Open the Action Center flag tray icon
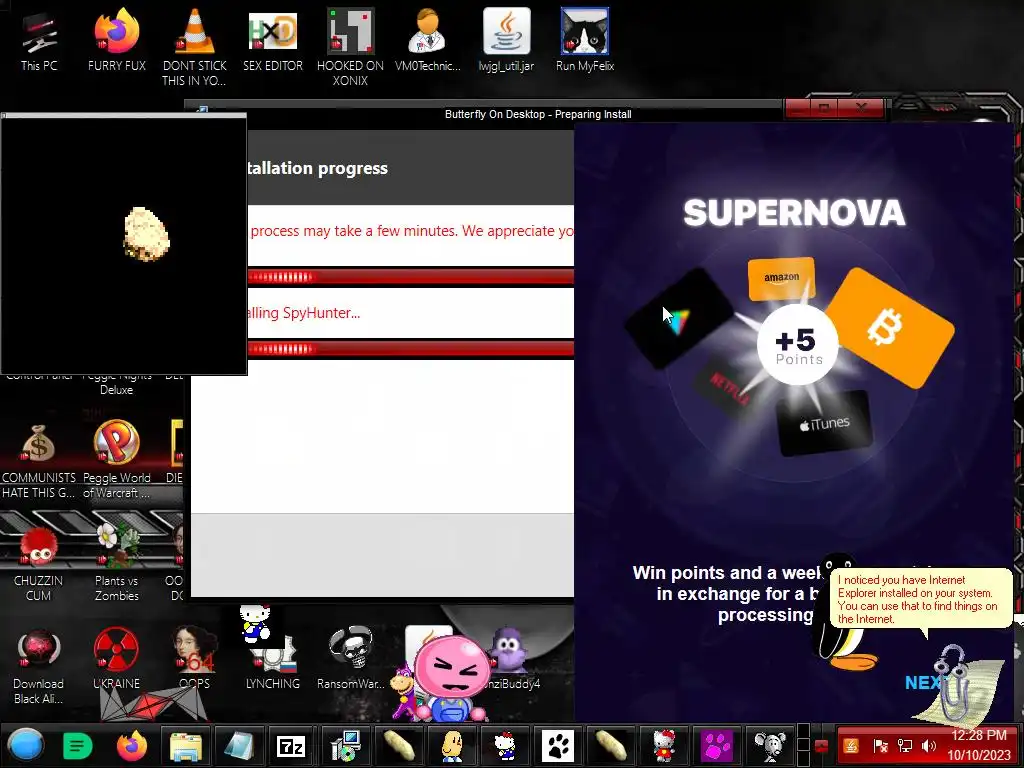The height and width of the screenshot is (768, 1024). (x=880, y=746)
